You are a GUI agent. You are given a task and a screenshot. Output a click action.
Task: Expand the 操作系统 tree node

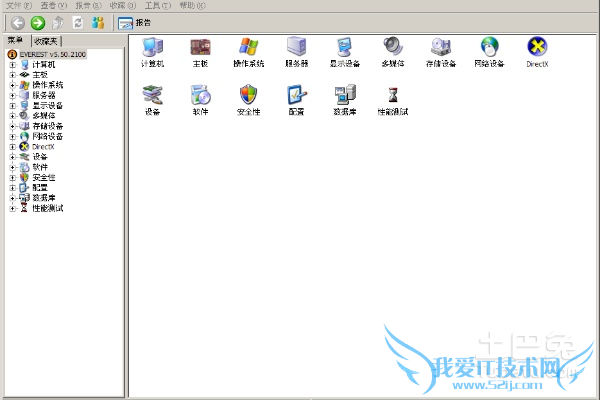coord(12,85)
